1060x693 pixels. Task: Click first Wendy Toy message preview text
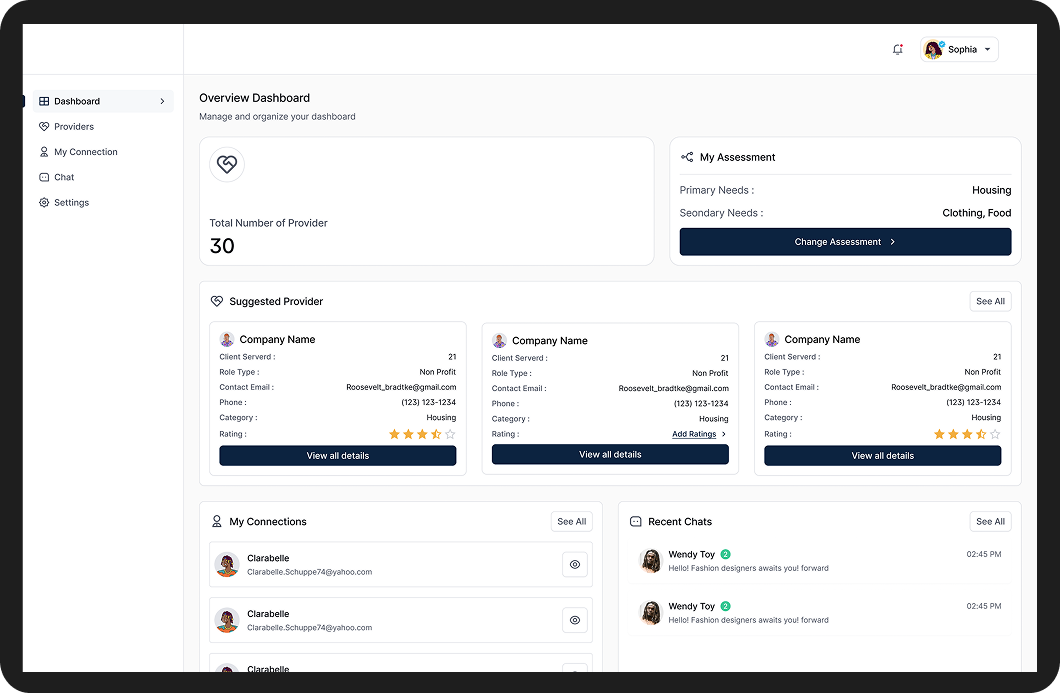[x=748, y=569]
